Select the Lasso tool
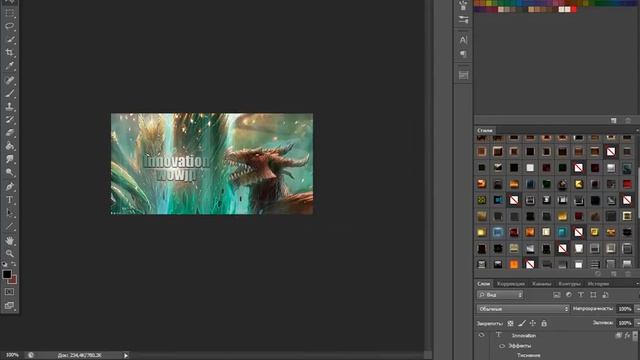This screenshot has width=640, height=360. point(9,26)
